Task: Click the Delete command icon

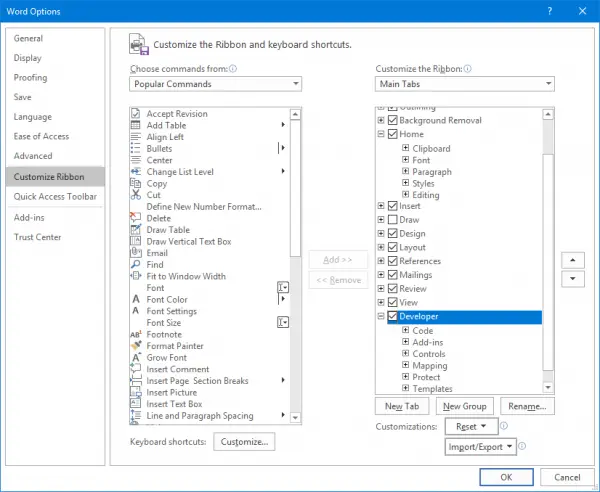Action: tap(135, 218)
